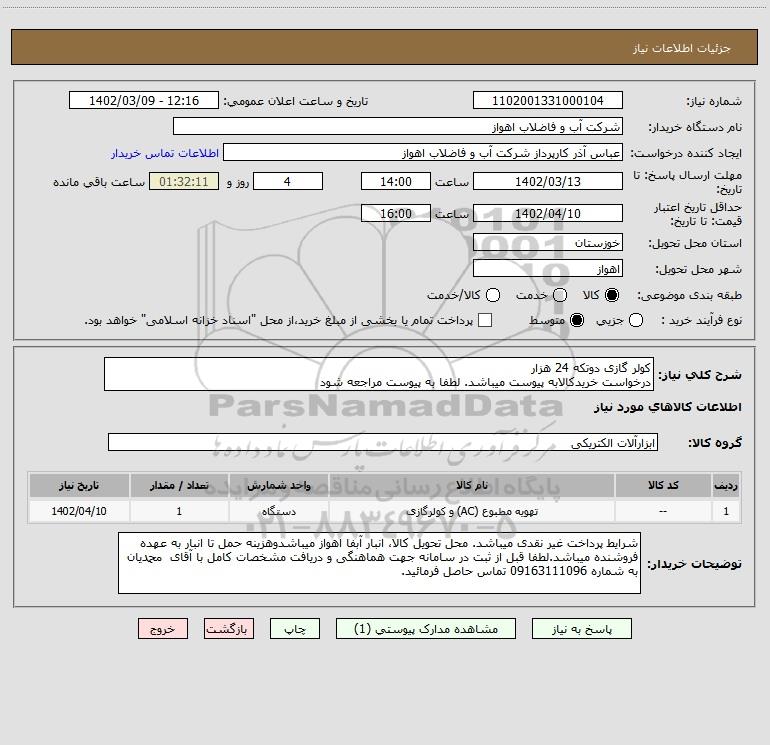Click the buyer name field شرکت آب و فاضلاب اهواز
This screenshot has height=745, width=770.
398,126
